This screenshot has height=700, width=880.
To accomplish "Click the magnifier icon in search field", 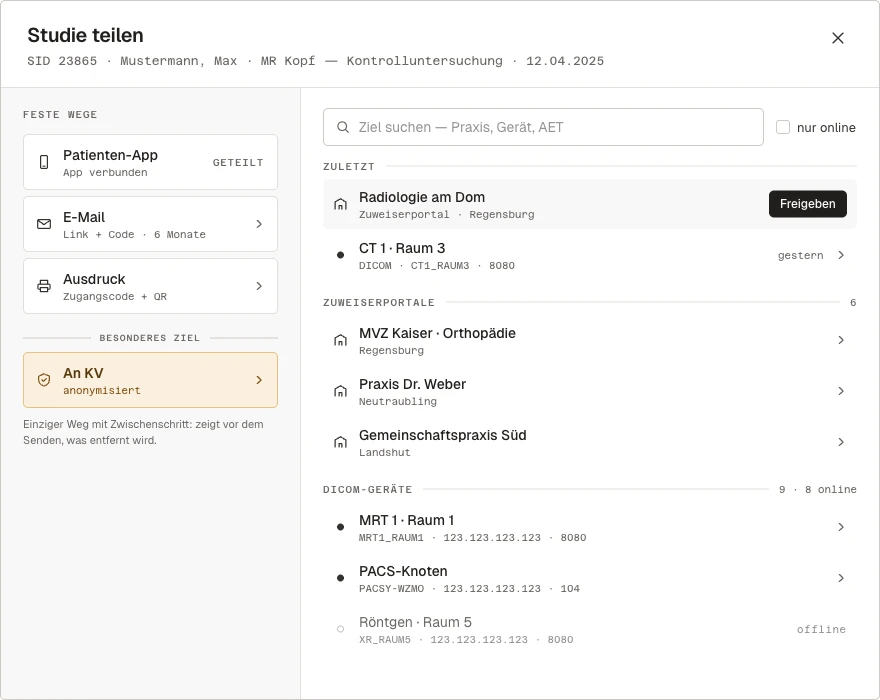I will (x=343, y=127).
